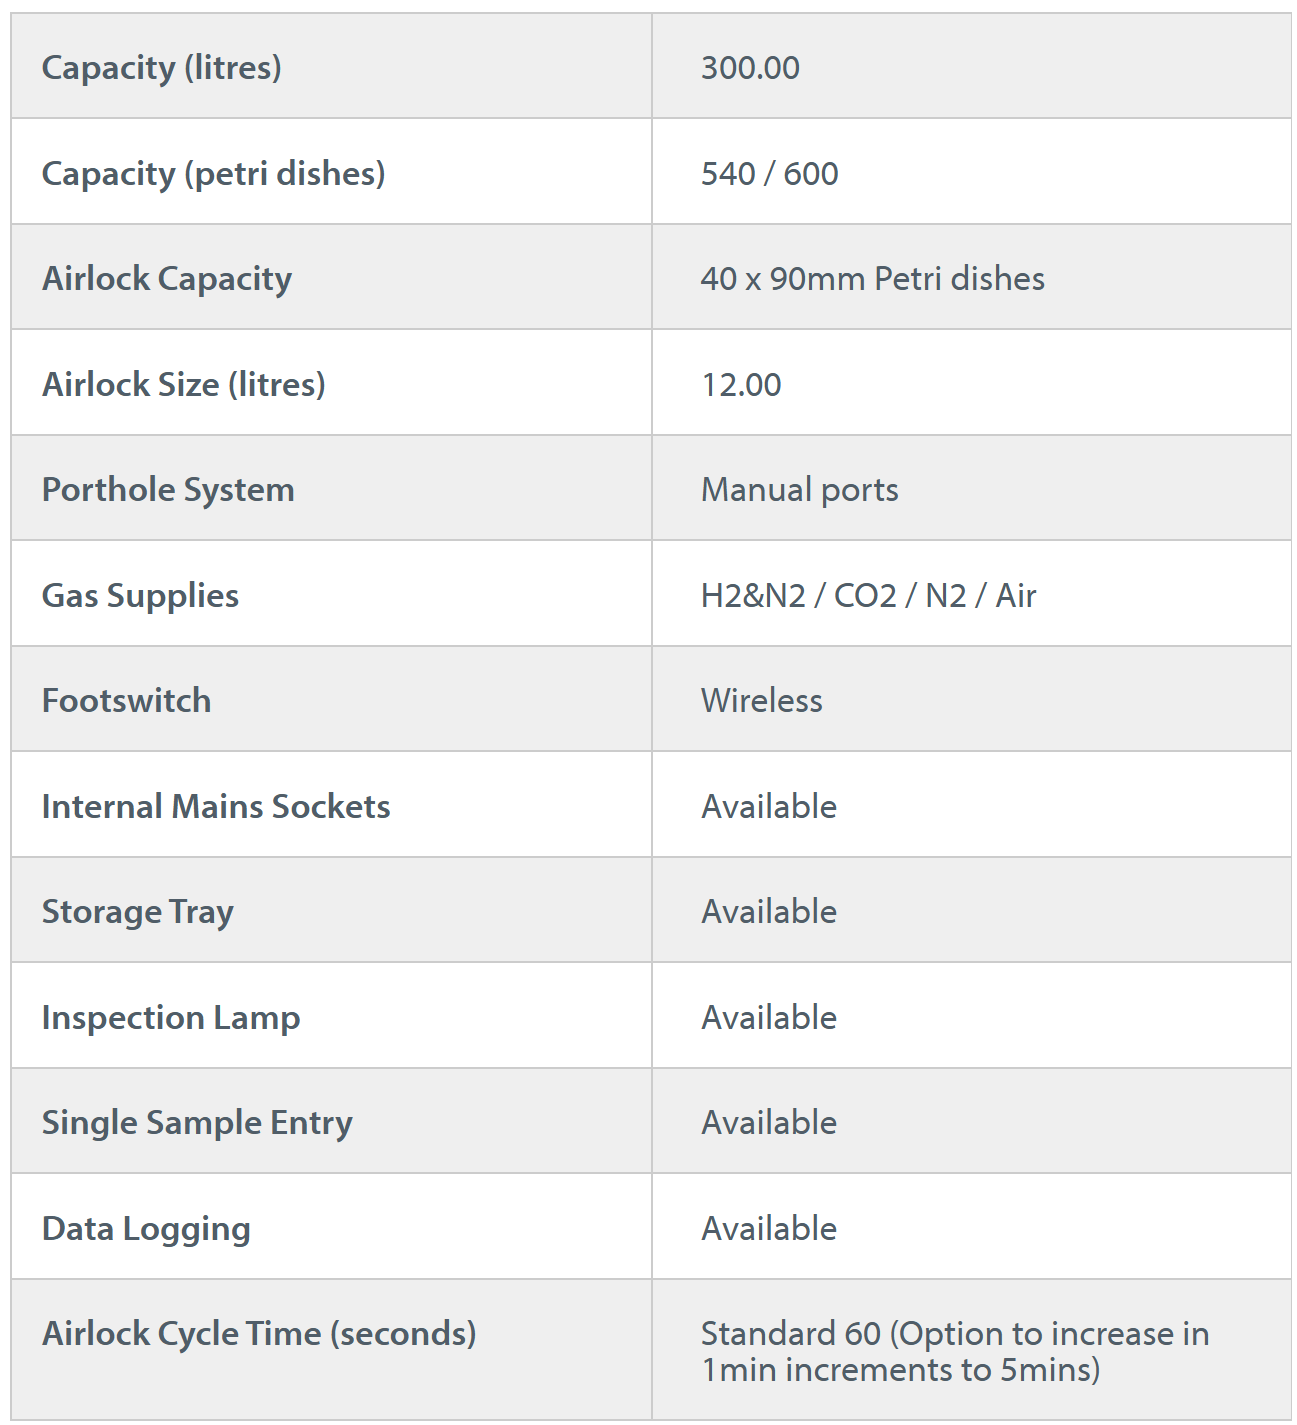
Task: Click the Porthole System label
Action: [x=168, y=490]
